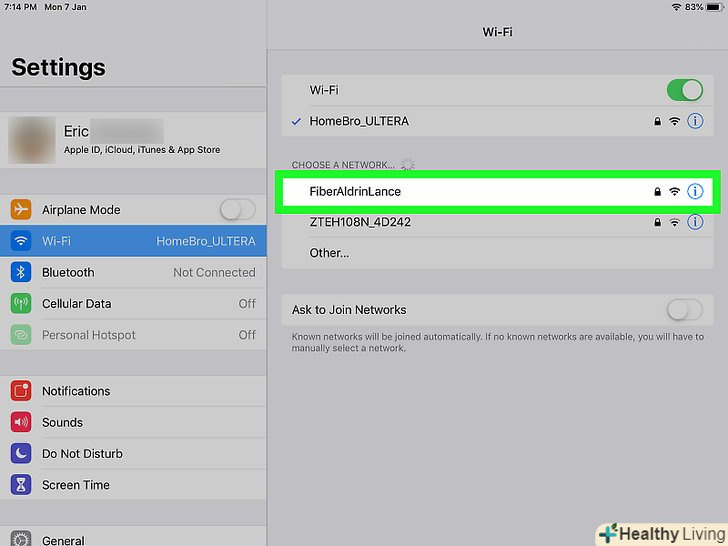Click the Airplane Mode icon
This screenshot has width=728, height=546.
[x=21, y=210]
